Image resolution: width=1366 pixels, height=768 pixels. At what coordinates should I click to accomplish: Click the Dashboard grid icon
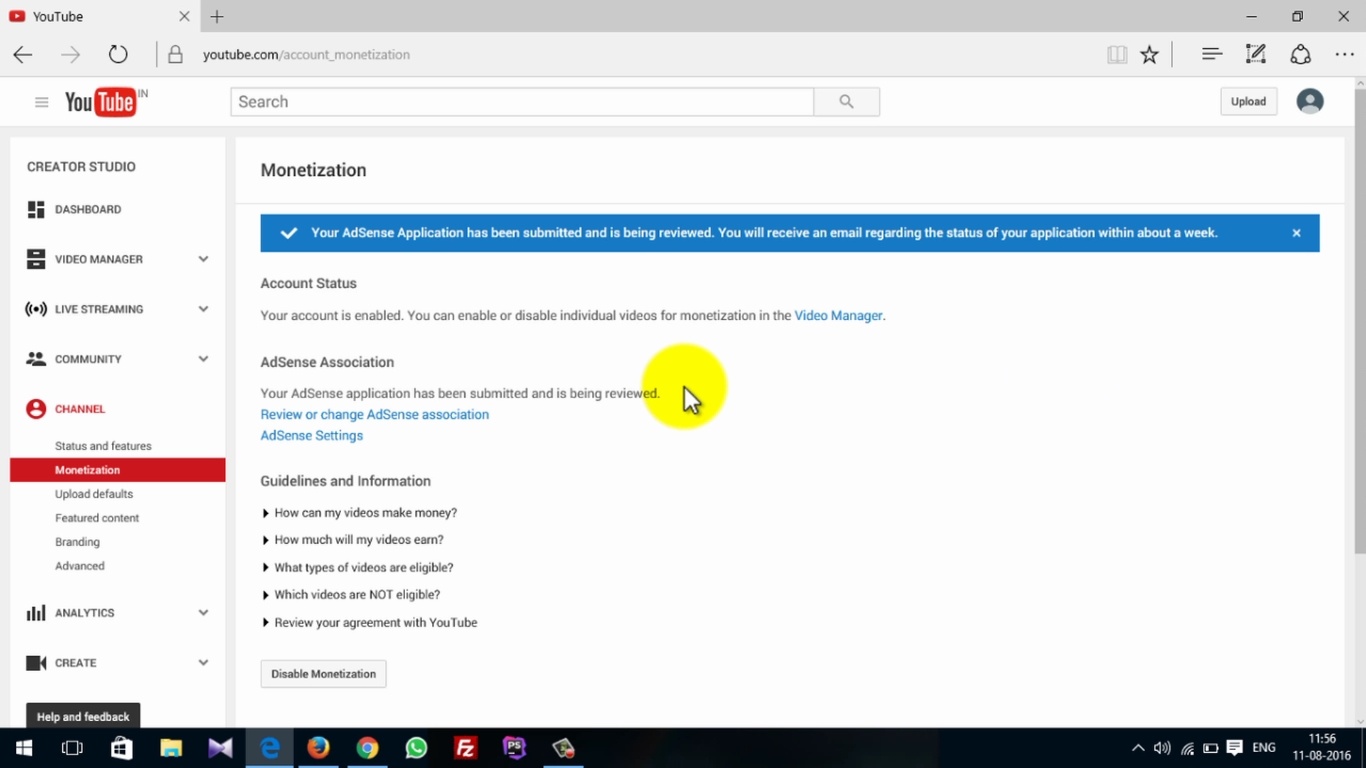[36, 209]
